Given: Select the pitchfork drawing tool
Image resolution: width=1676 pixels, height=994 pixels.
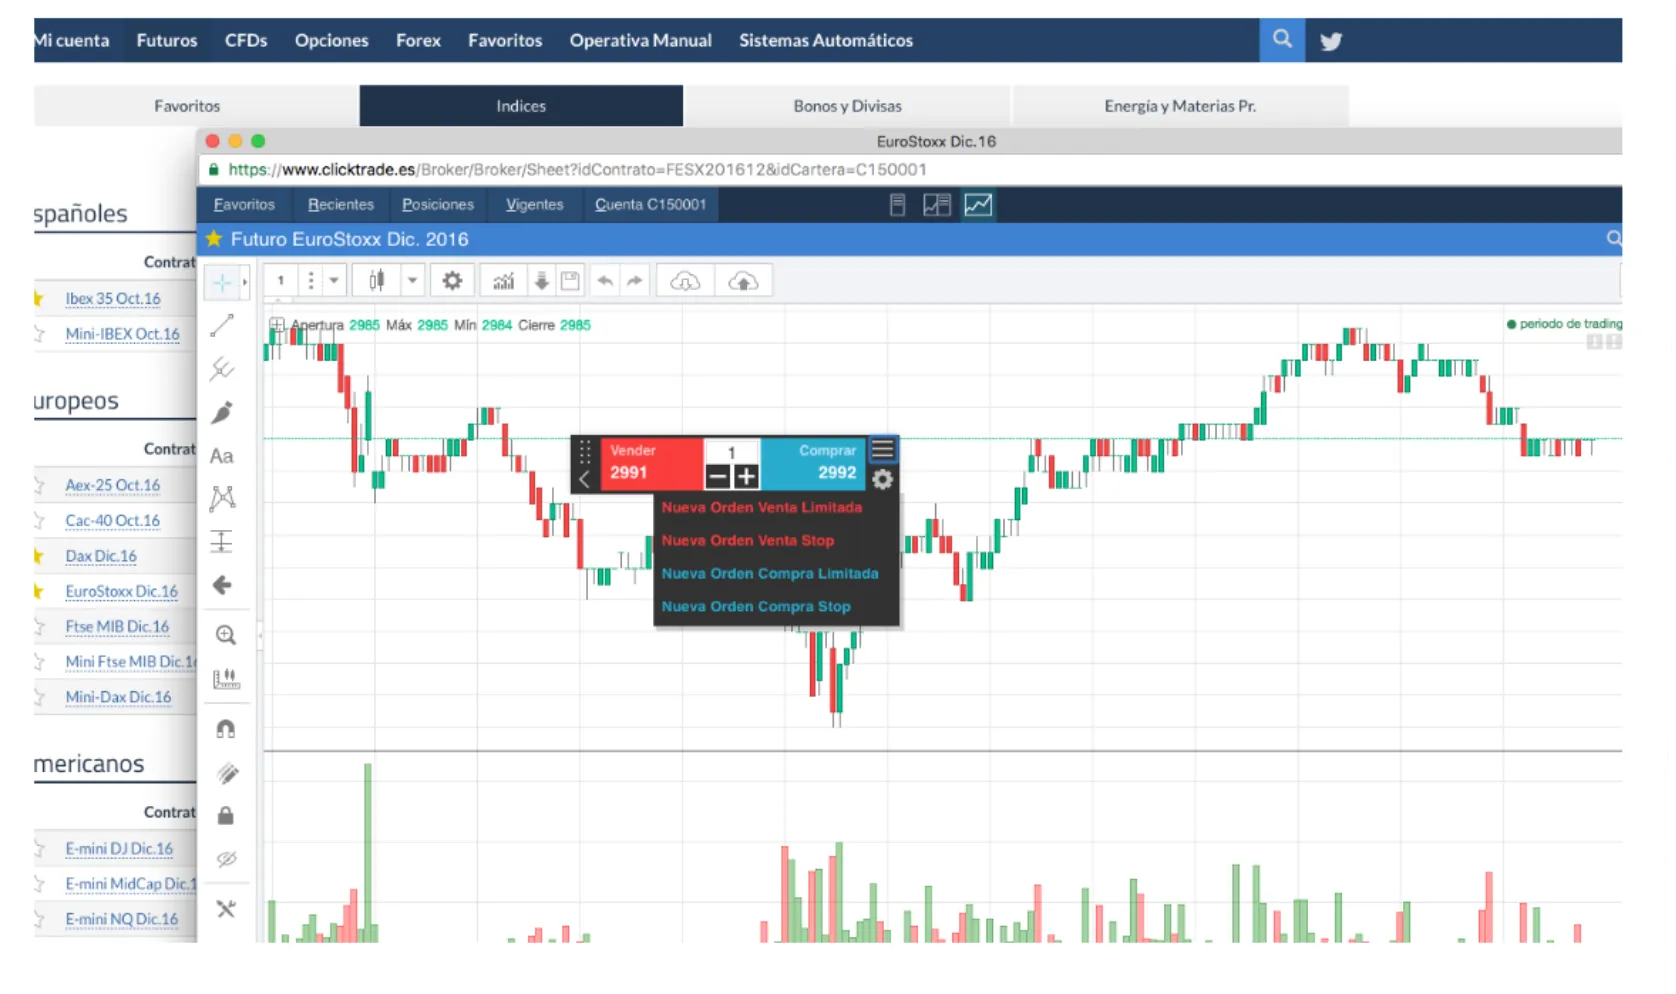Looking at the screenshot, I should point(222,369).
